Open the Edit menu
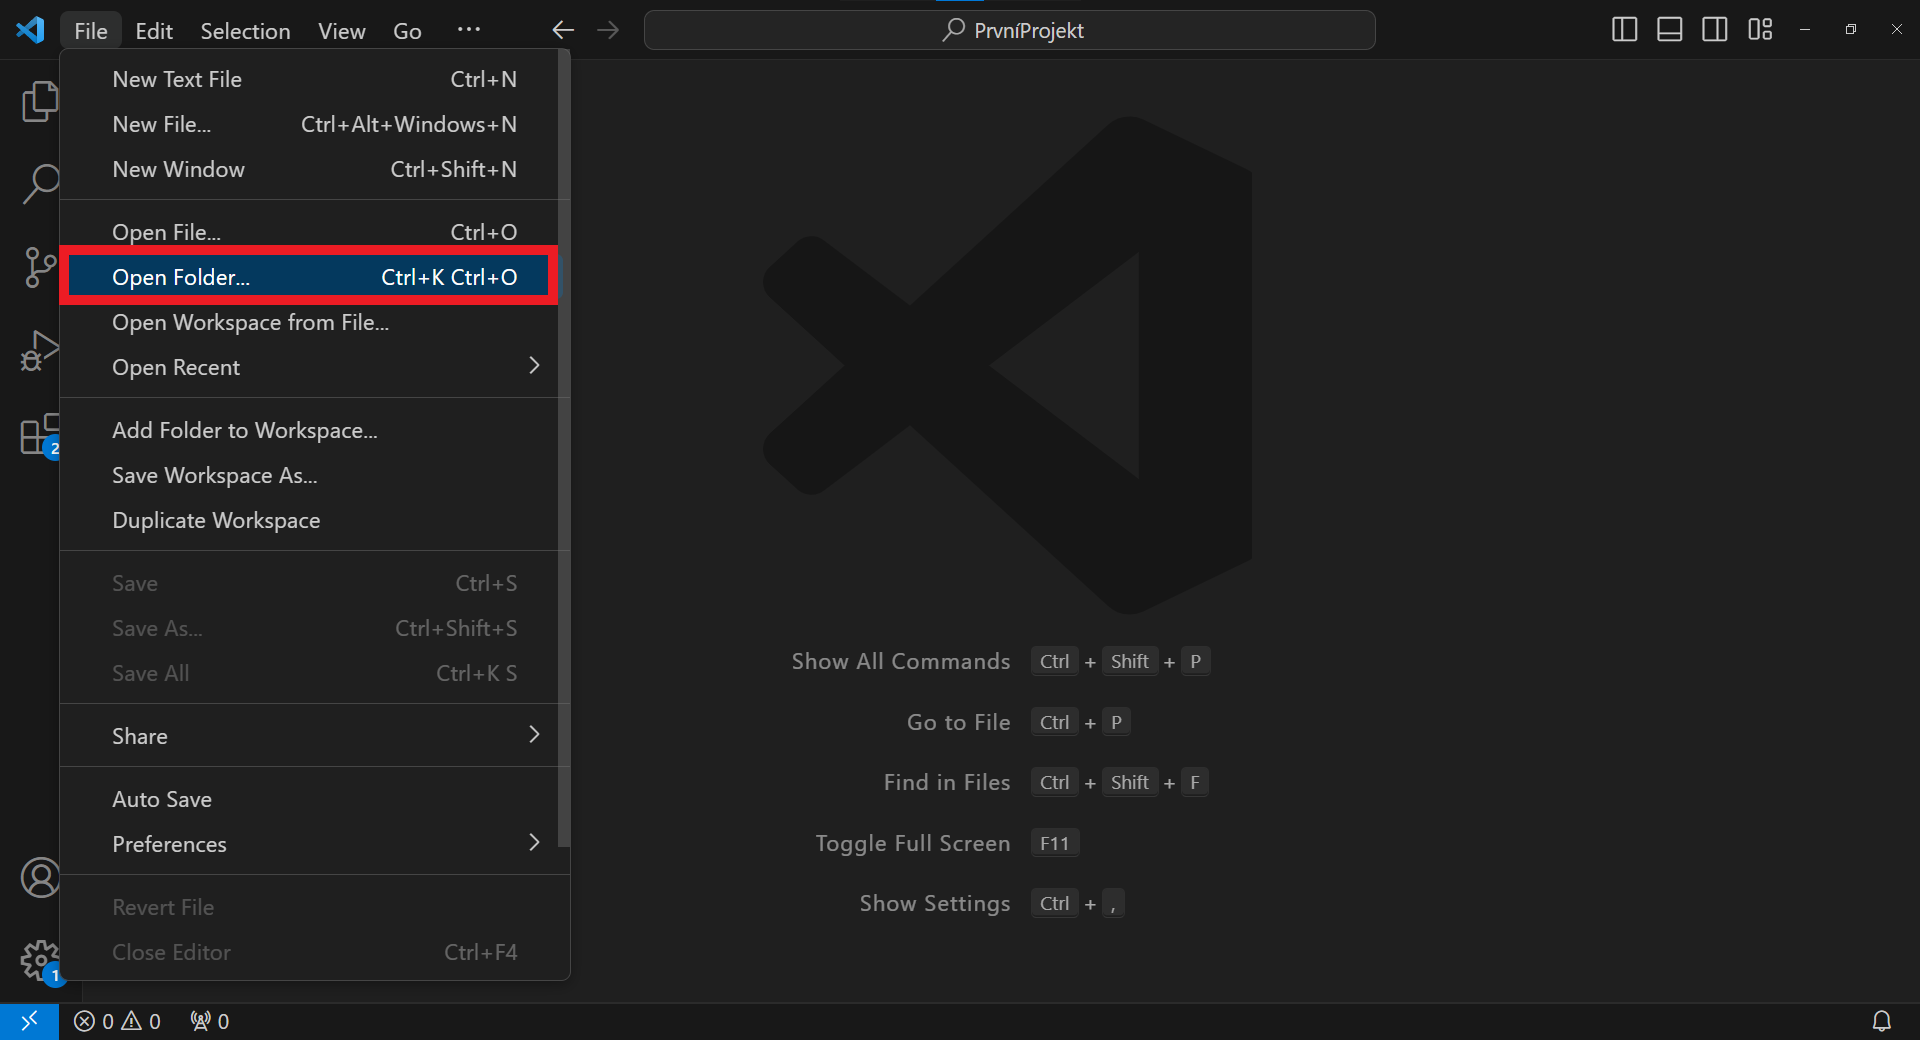 (153, 30)
